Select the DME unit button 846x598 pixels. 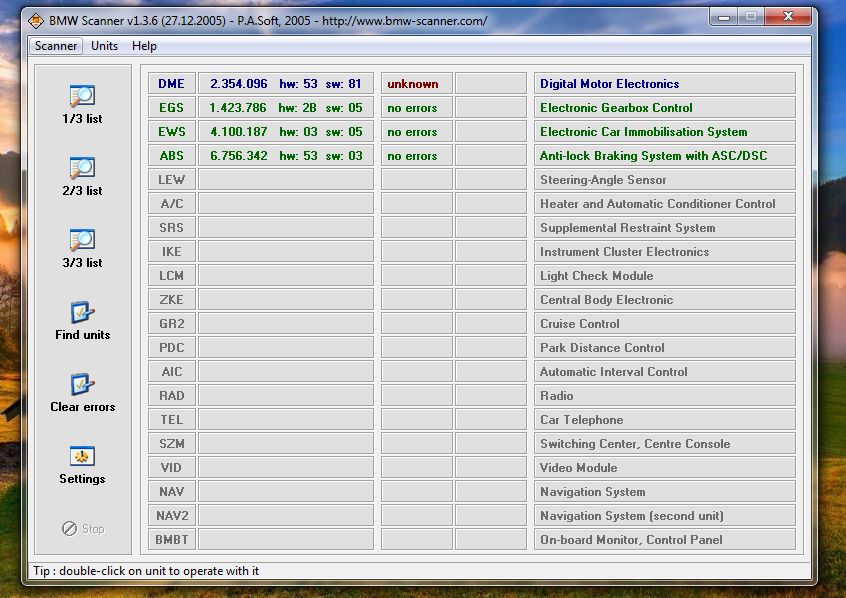[x=172, y=84]
